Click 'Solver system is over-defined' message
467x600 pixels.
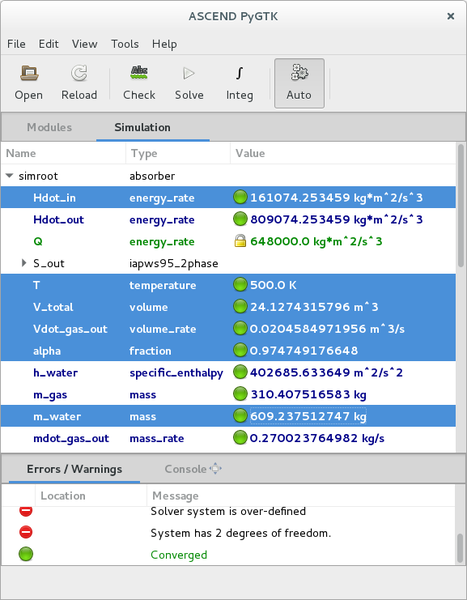(x=228, y=511)
